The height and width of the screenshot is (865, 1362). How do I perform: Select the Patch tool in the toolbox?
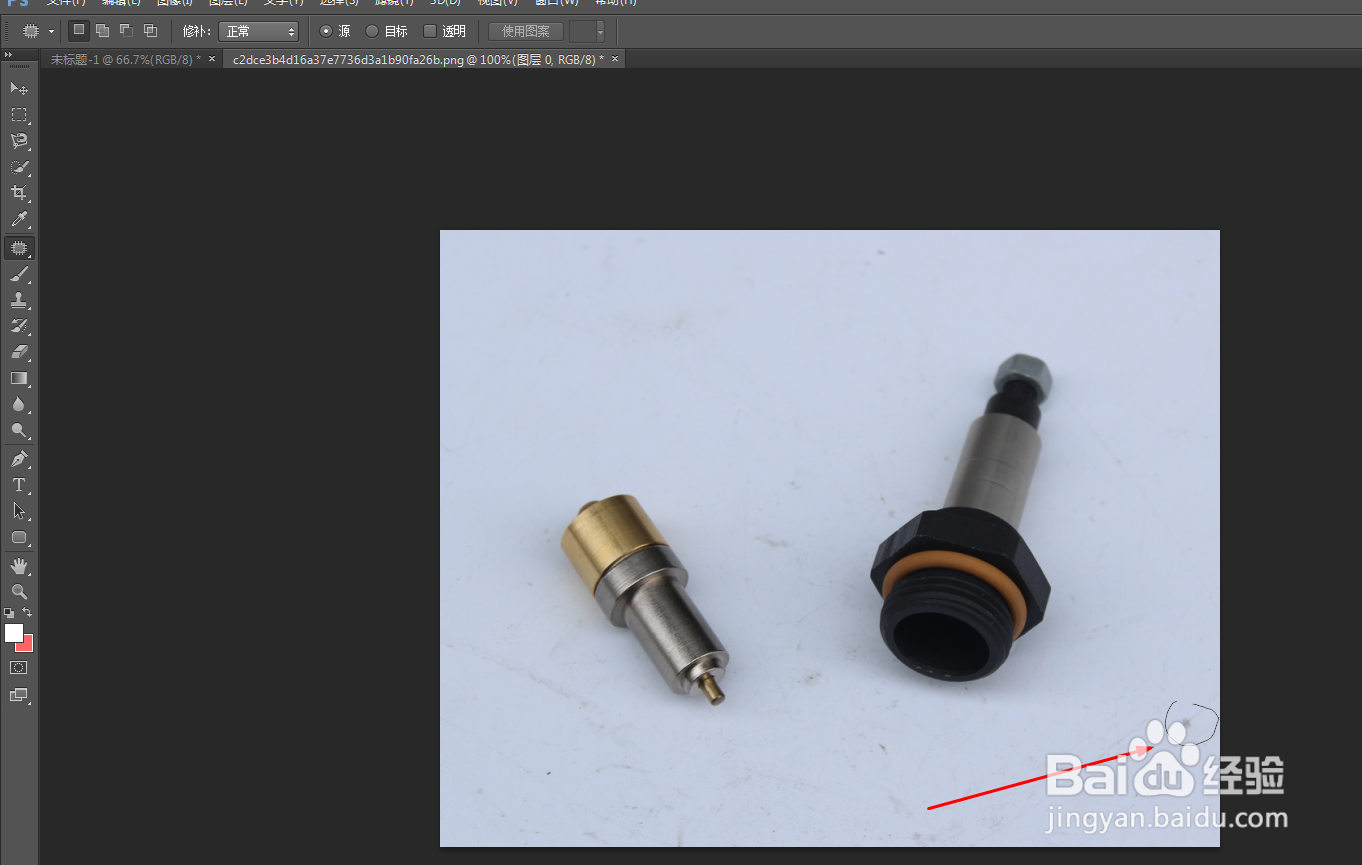pos(19,247)
